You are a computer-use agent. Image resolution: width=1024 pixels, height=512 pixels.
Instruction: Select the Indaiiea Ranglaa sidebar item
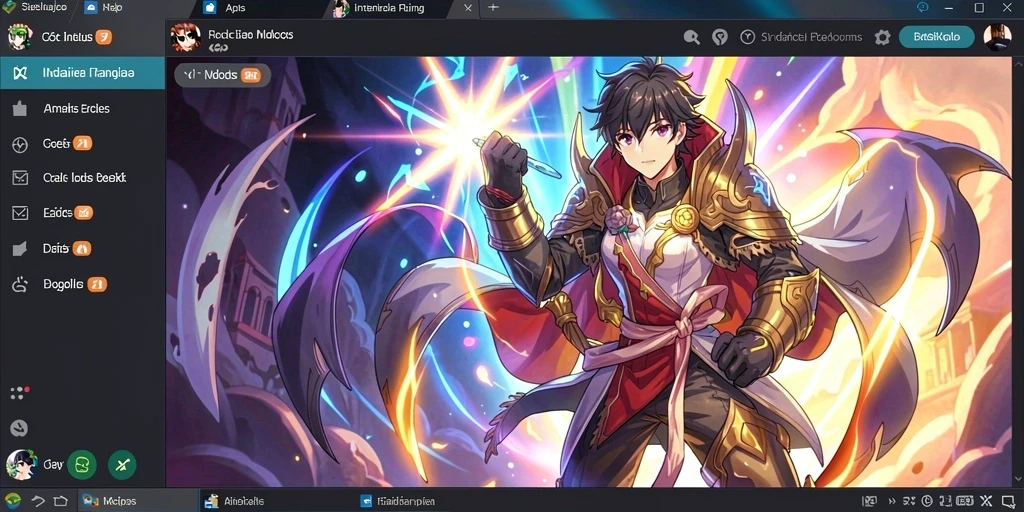82,73
